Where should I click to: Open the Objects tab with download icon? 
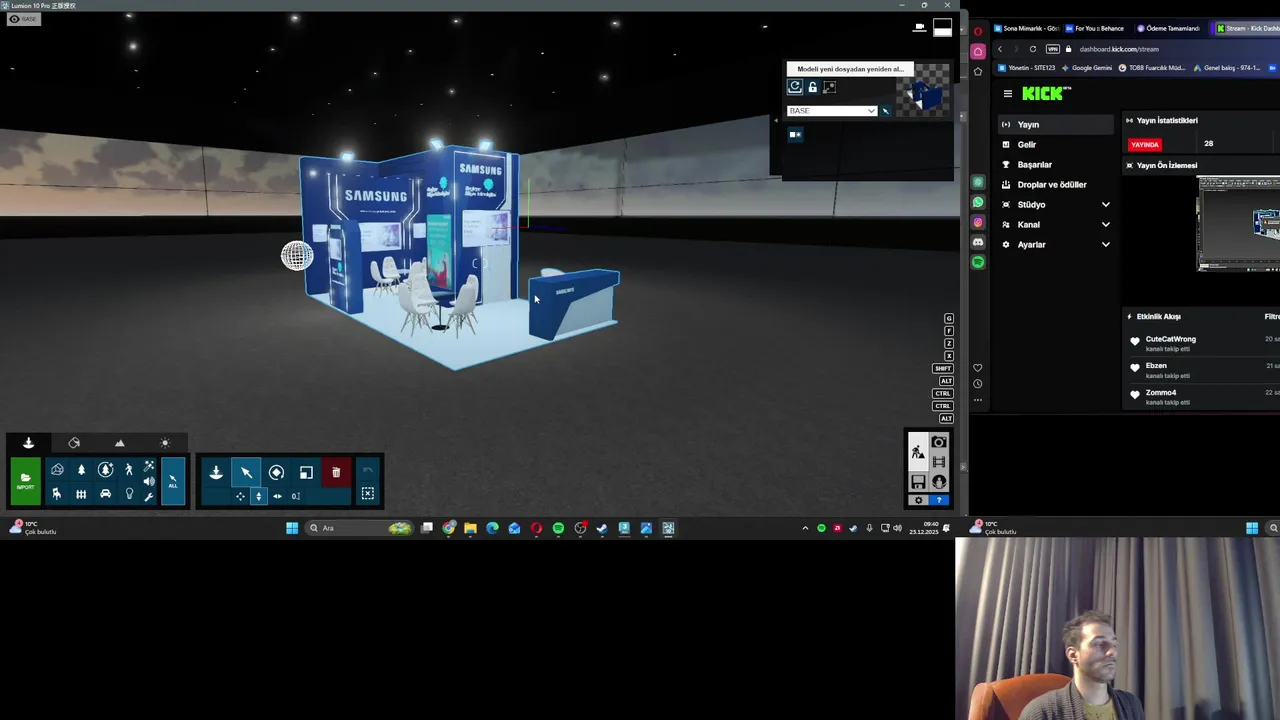(x=28, y=443)
